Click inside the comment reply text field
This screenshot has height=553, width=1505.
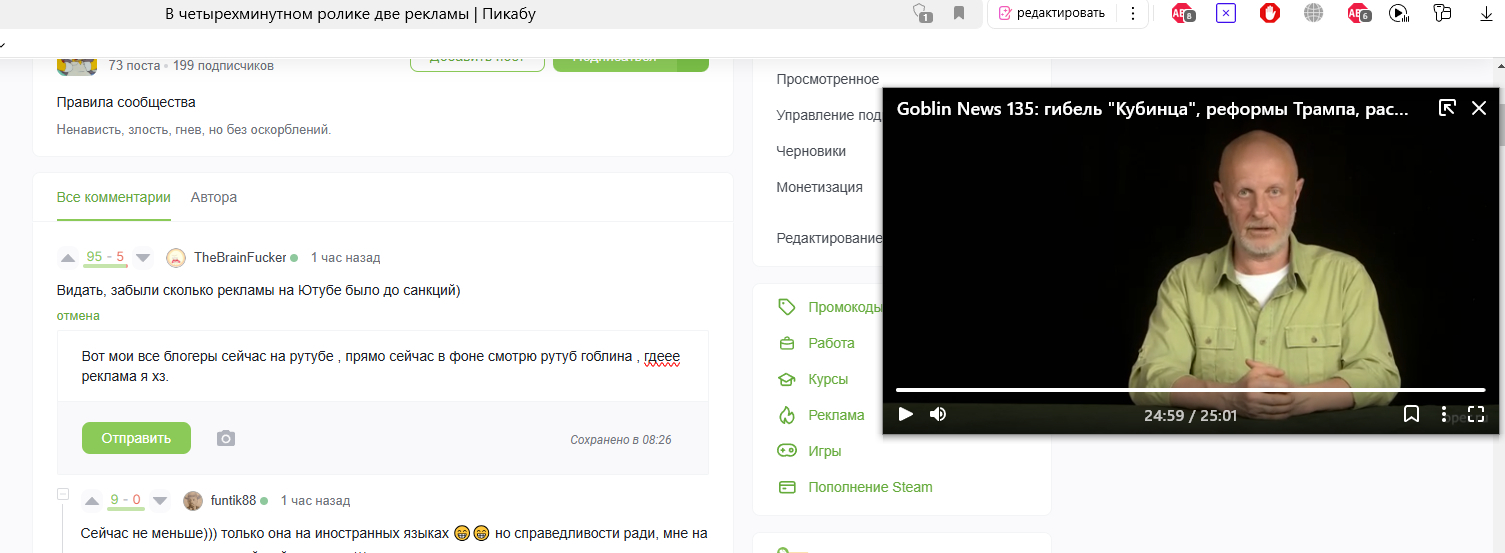[x=382, y=366]
